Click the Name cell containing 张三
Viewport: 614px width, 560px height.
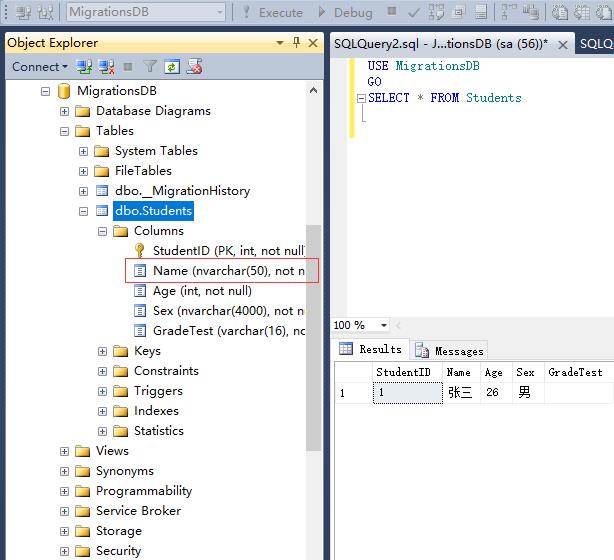458,393
